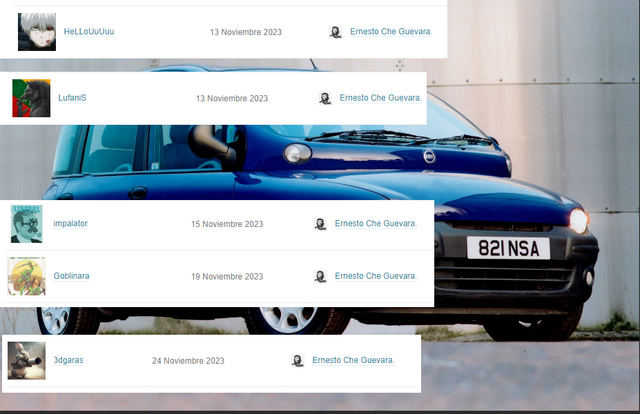The width and height of the screenshot is (640, 414).
Task: Open Ernesto Che Guevara link in LufaniS row
Action: coord(380,98)
